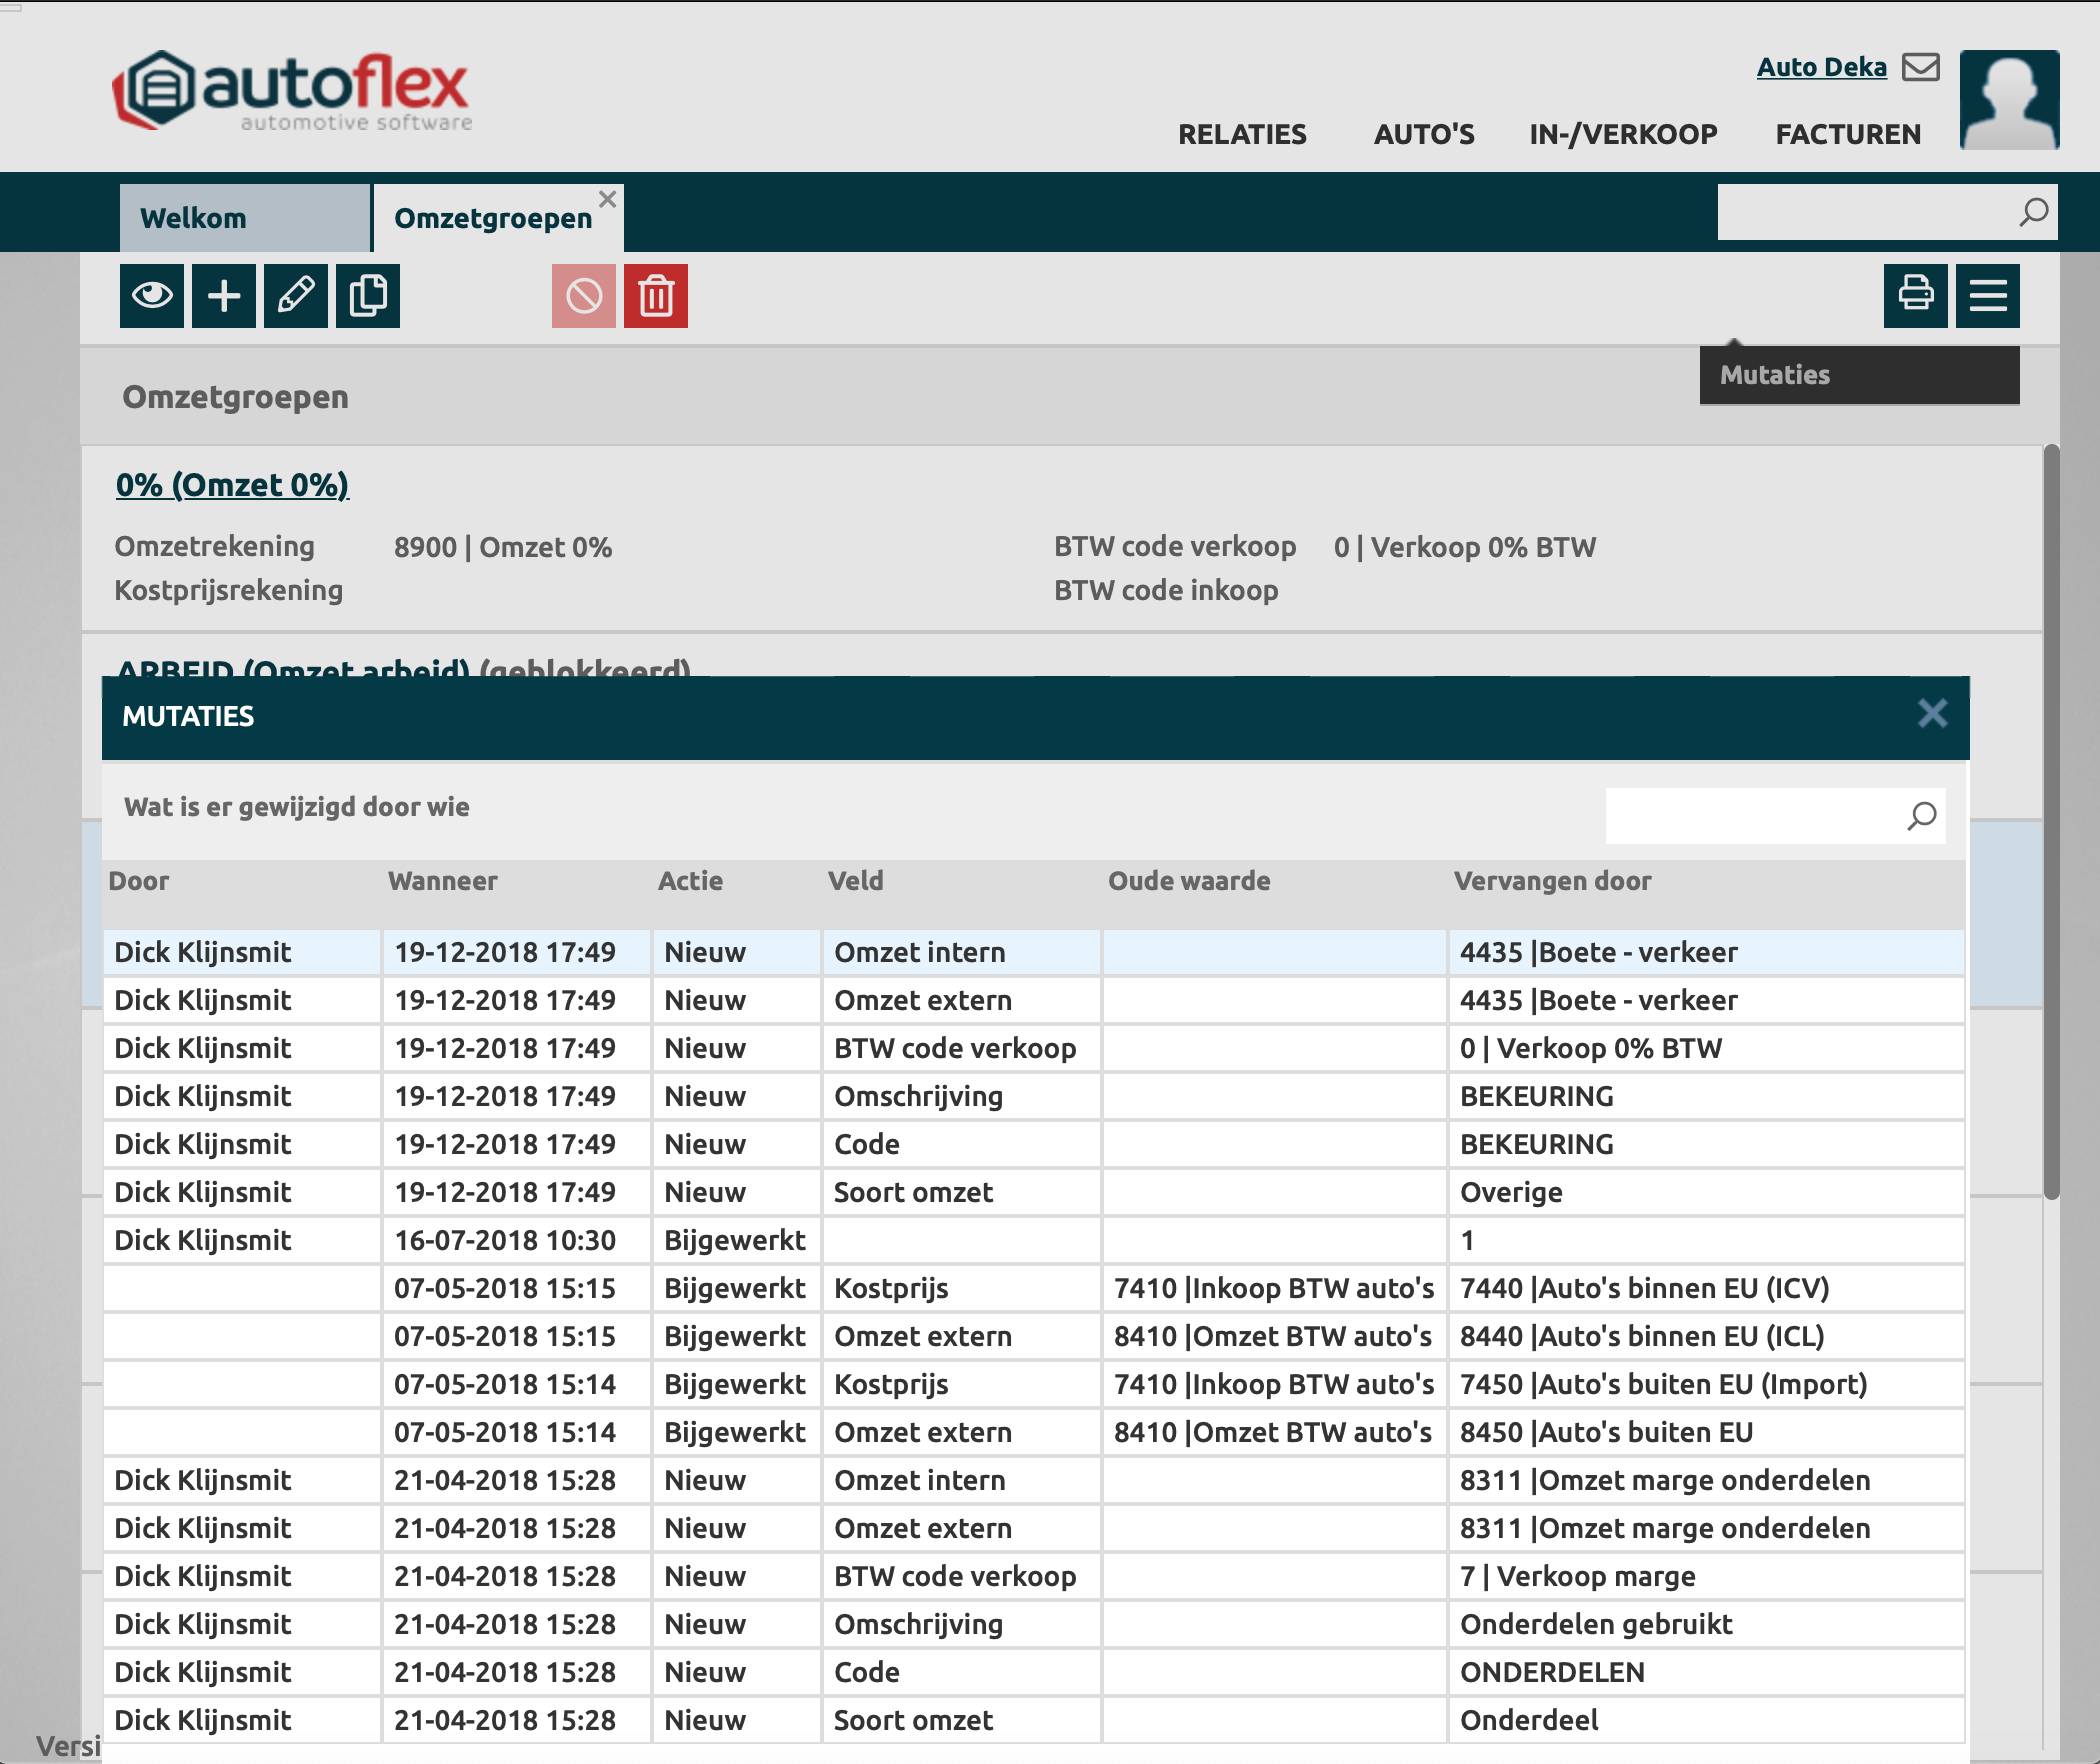
Task: Click the top bar search magnifier
Action: [x=2033, y=212]
